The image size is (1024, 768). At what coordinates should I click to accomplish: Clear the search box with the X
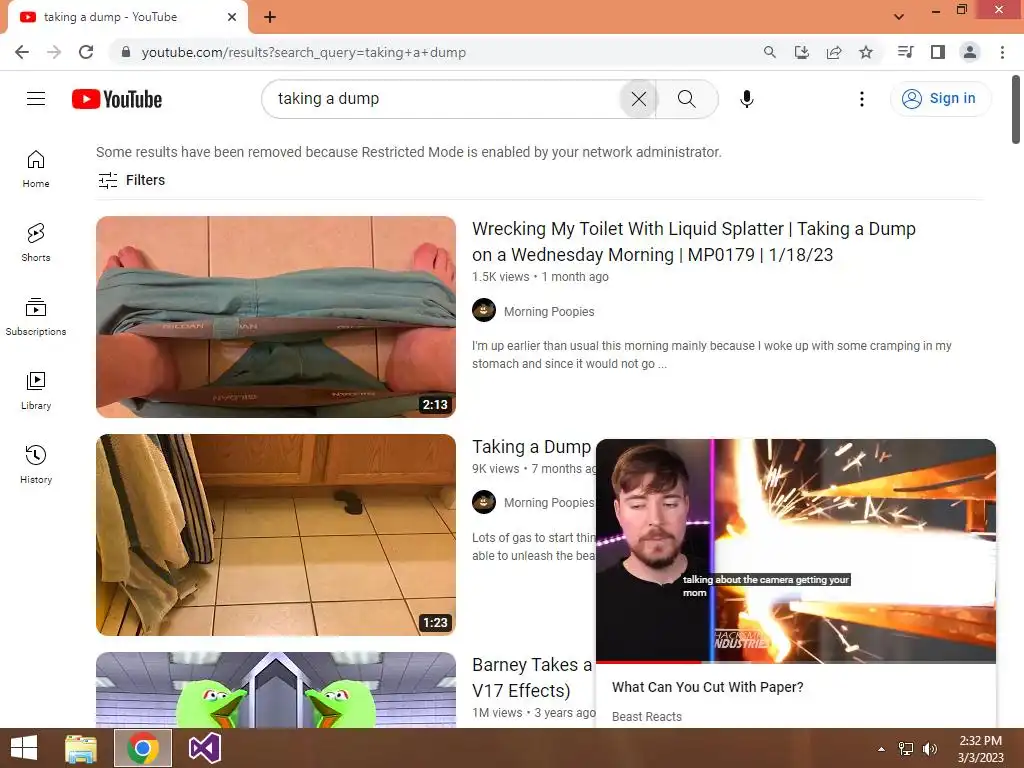pyautogui.click(x=638, y=99)
